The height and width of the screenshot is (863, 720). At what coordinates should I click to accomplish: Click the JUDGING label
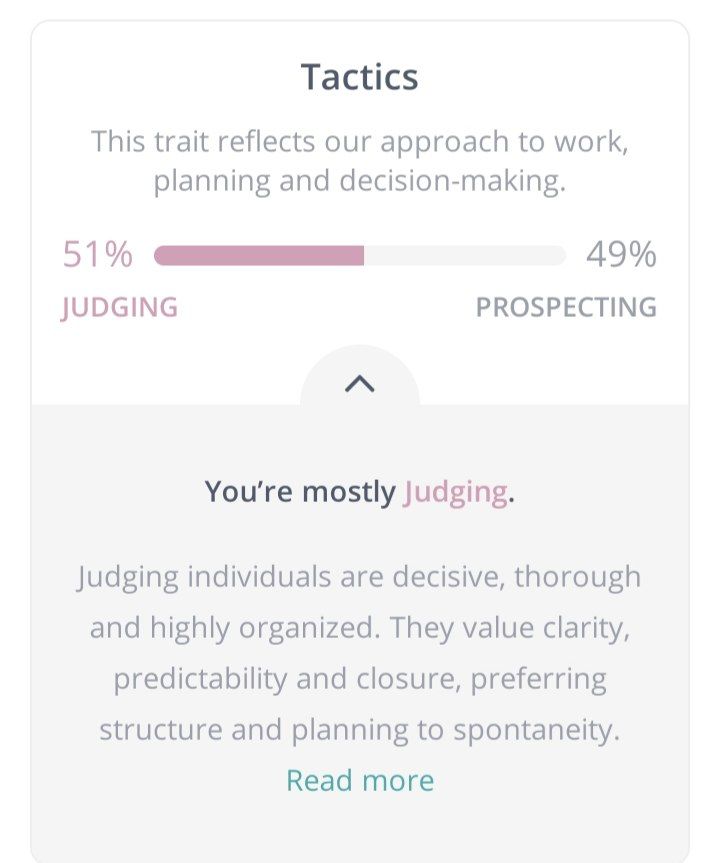[119, 308]
